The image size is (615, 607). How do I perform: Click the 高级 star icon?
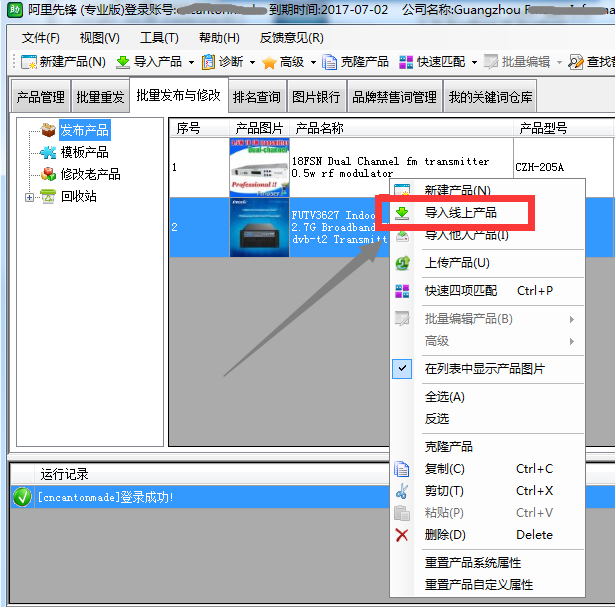[x=269, y=62]
